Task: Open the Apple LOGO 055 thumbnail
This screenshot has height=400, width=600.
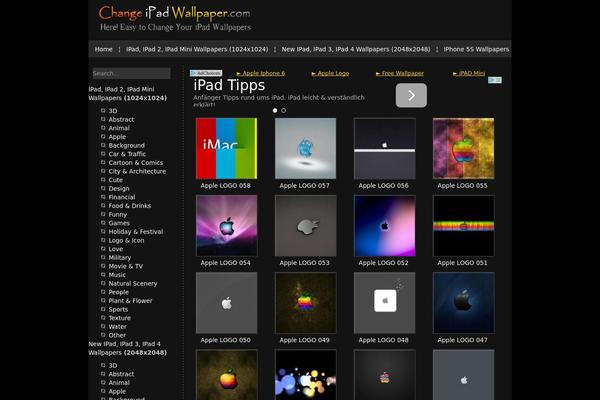Action: pos(463,148)
